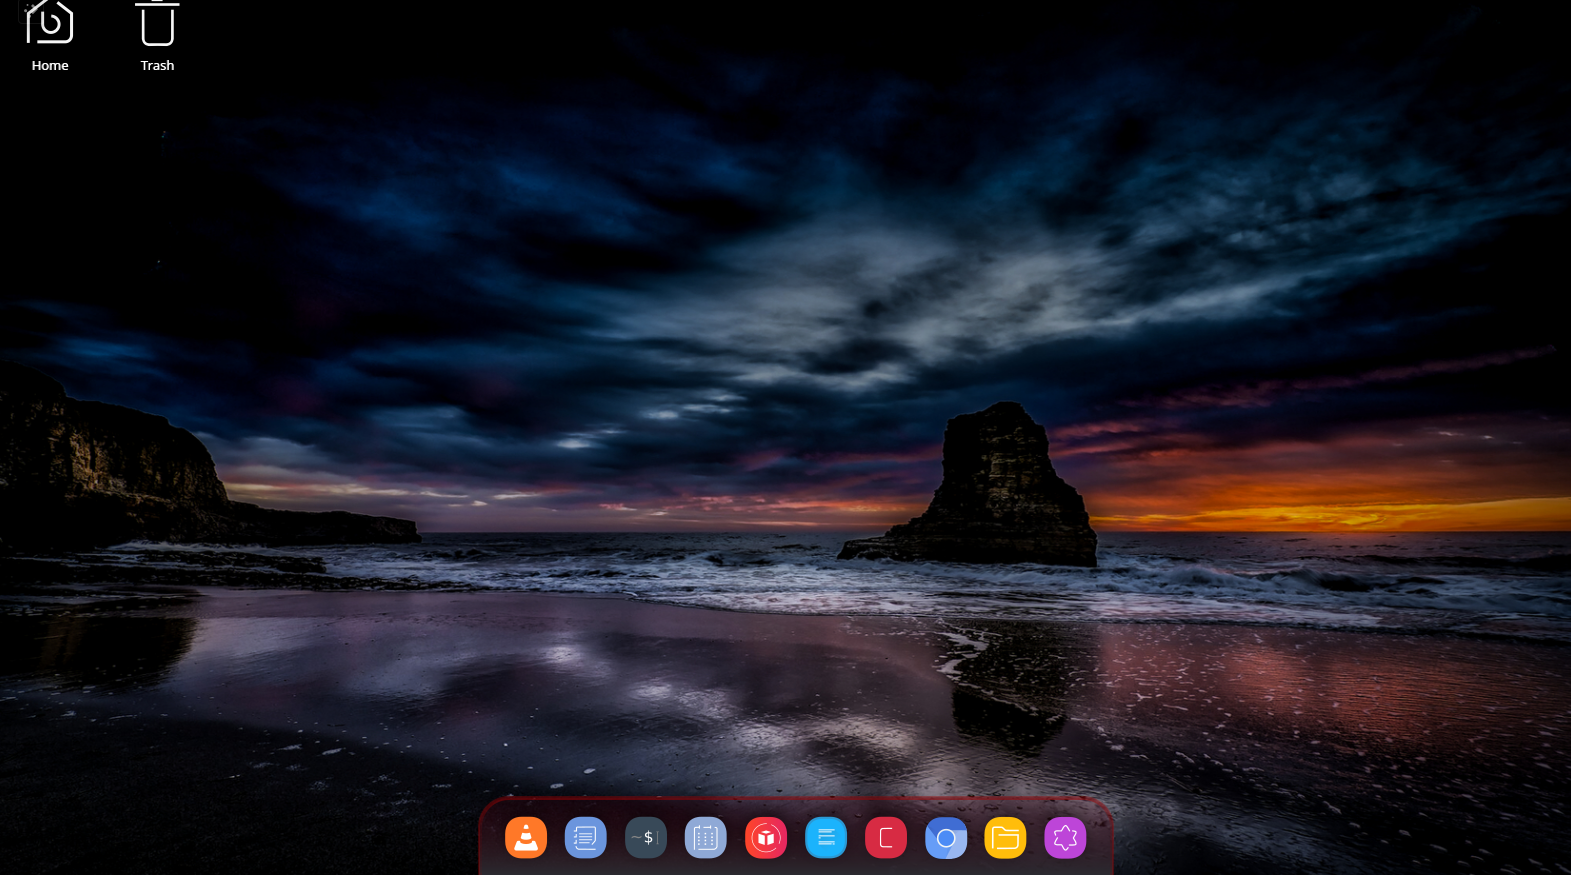This screenshot has width=1571, height=875.
Task: Launch the terminal from the dock
Action: tap(646, 838)
